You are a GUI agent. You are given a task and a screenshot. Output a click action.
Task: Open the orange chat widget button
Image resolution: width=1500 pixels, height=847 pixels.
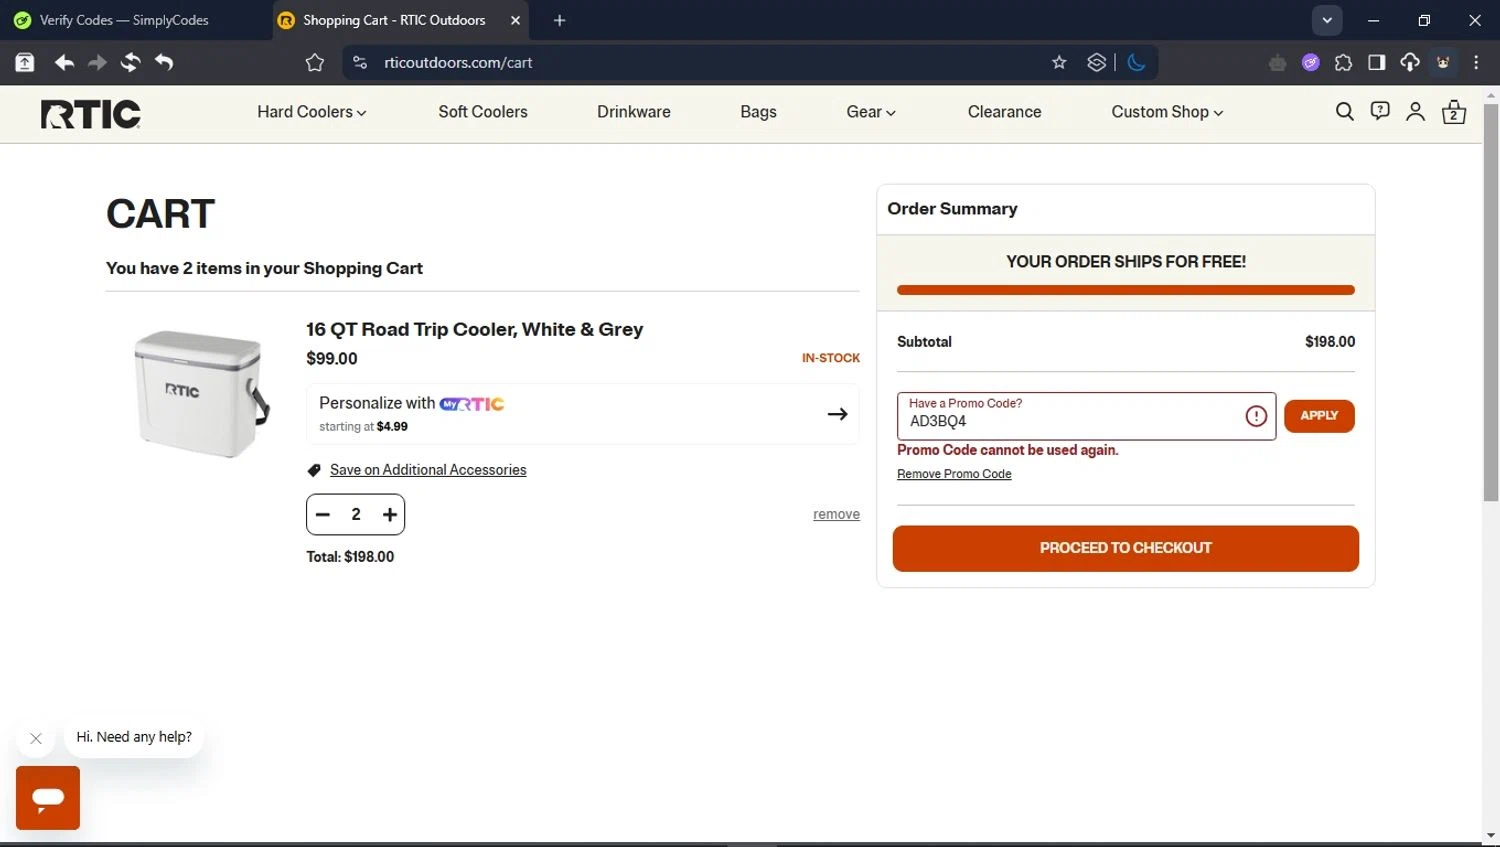48,798
